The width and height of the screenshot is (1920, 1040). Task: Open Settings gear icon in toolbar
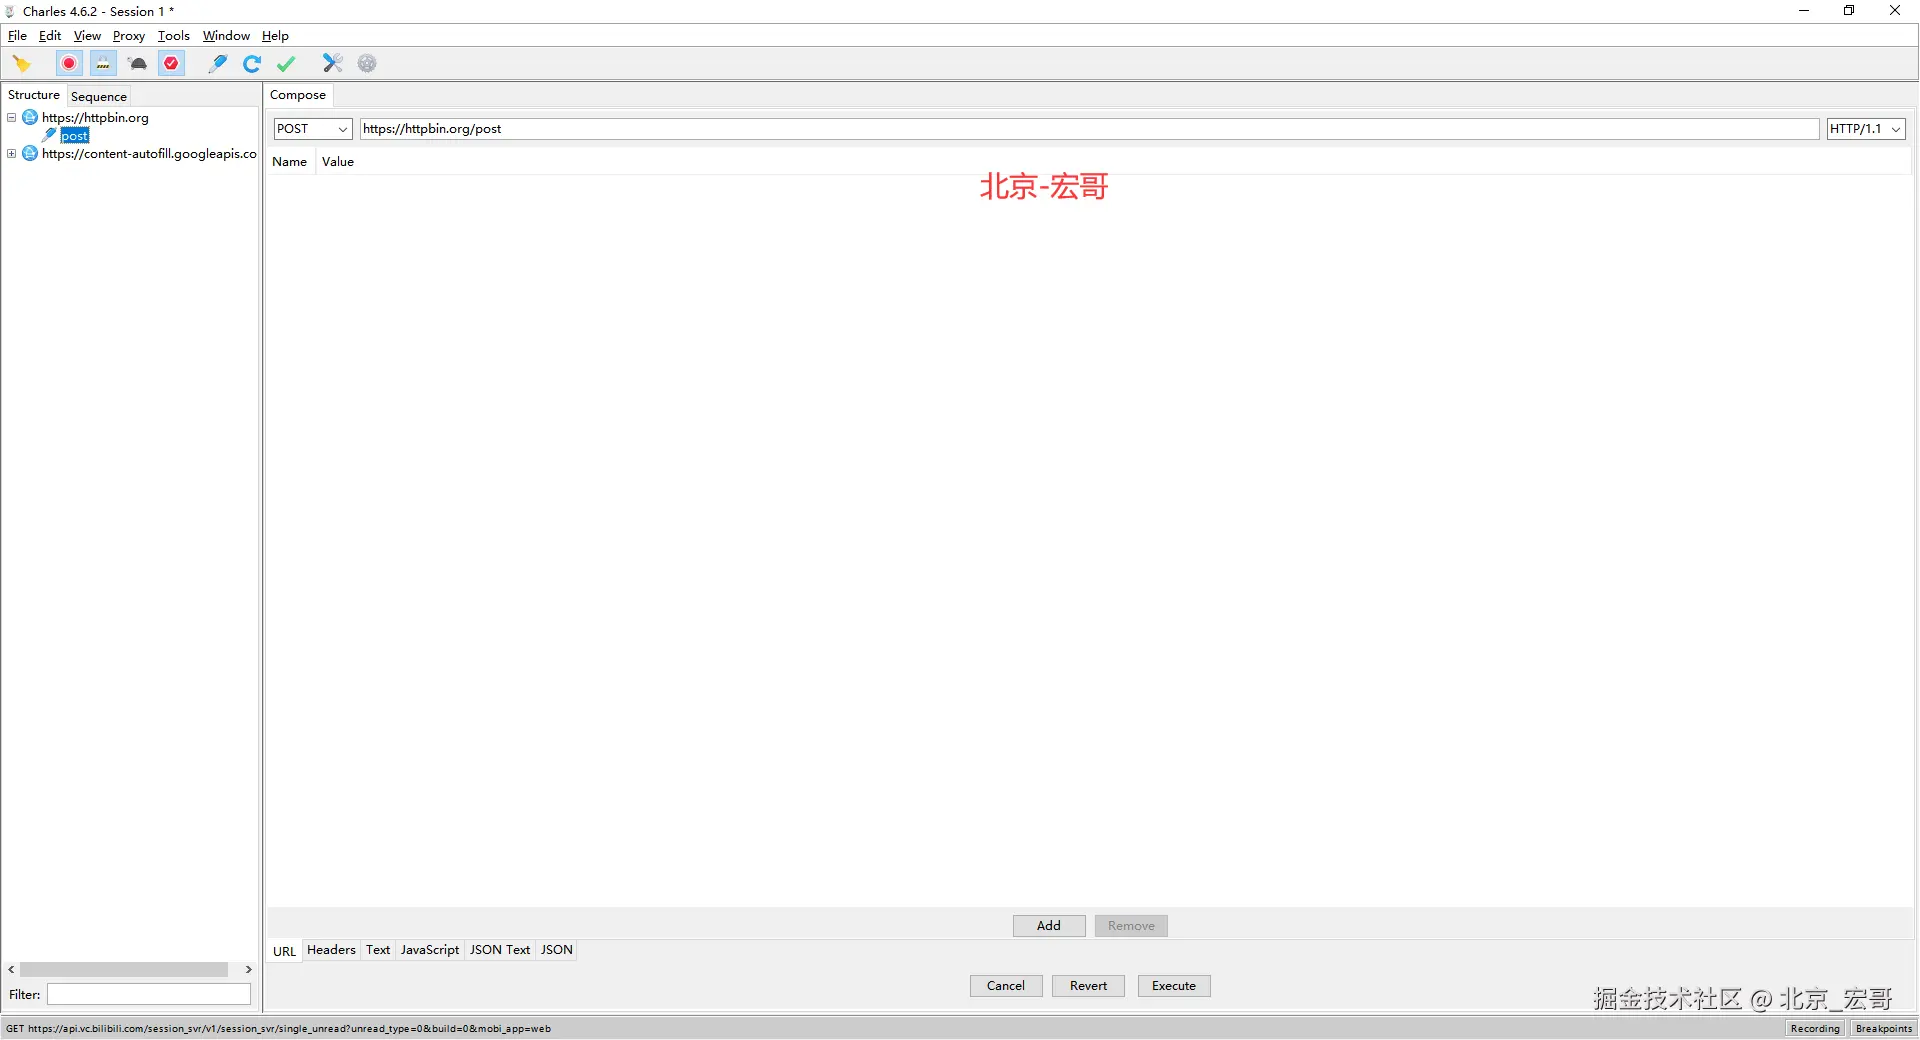[x=367, y=64]
